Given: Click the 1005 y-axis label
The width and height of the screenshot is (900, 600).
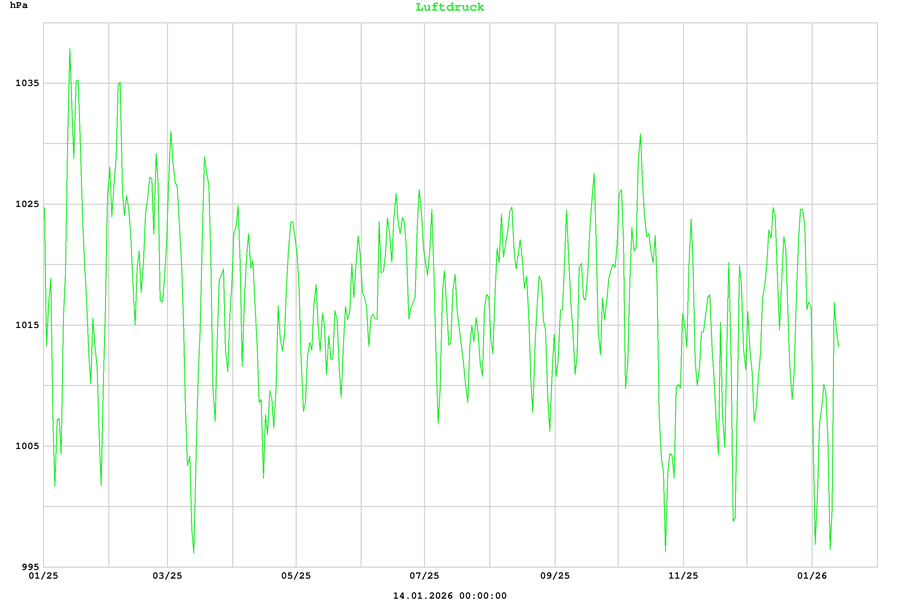Looking at the screenshot, I should (x=27, y=446).
